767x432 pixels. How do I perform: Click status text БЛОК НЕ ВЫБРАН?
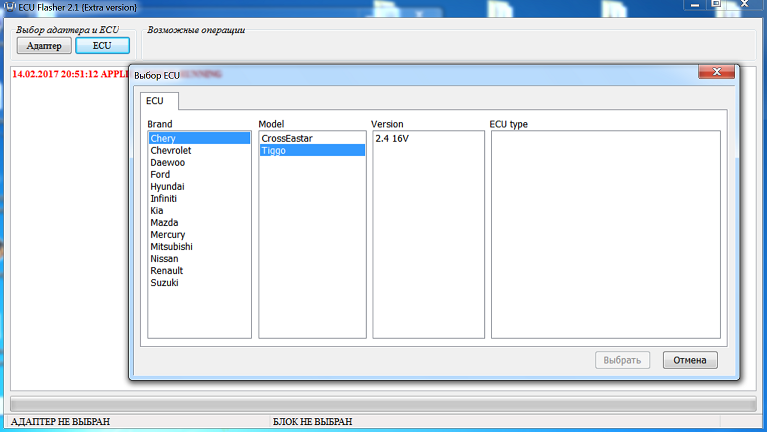click(312, 421)
